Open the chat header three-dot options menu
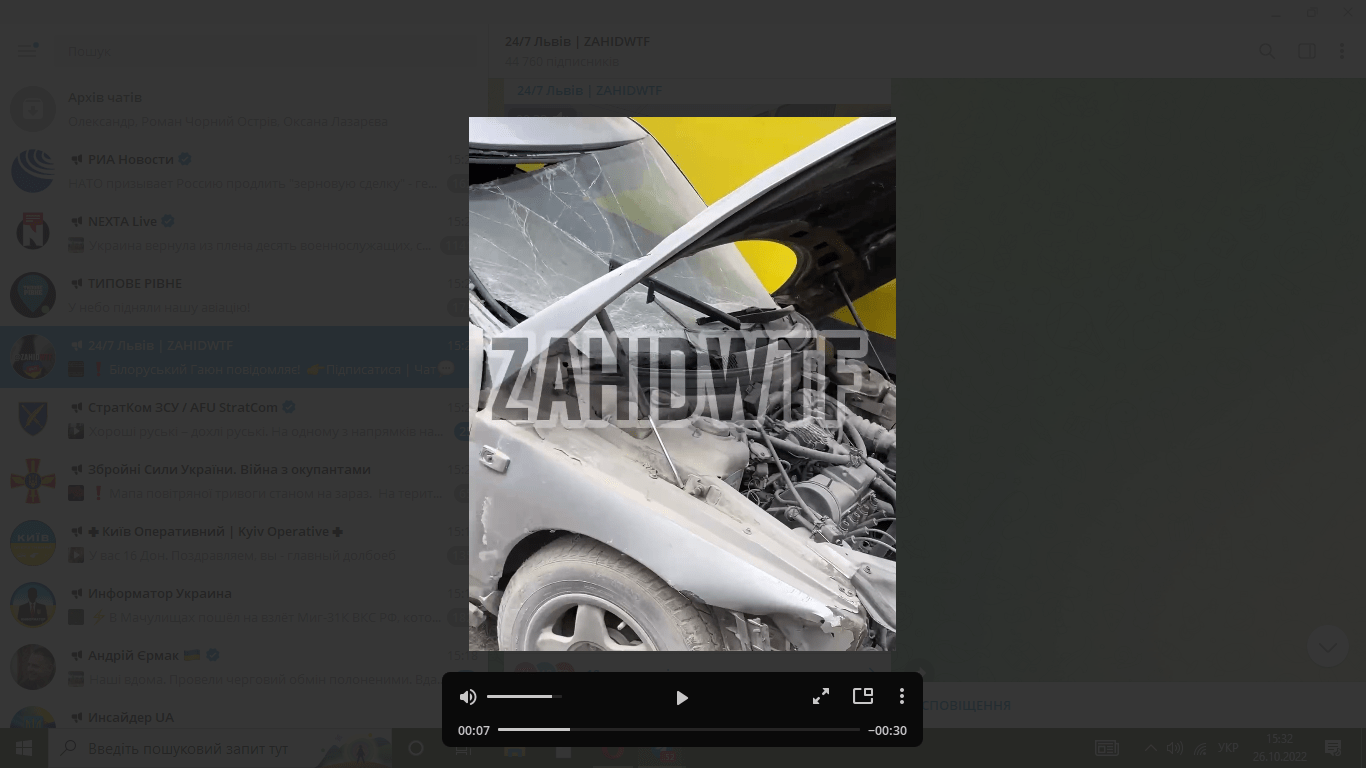The width and height of the screenshot is (1366, 768). pos(1342,51)
